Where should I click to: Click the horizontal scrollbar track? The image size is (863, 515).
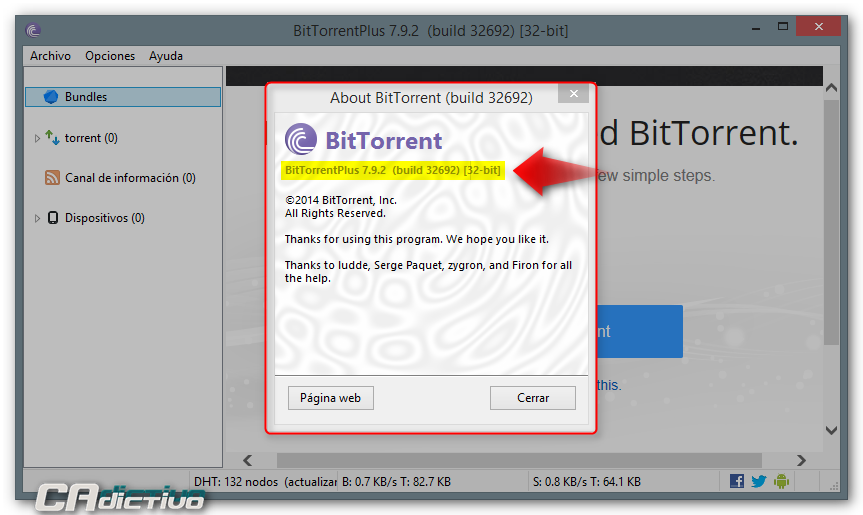click(x=519, y=460)
